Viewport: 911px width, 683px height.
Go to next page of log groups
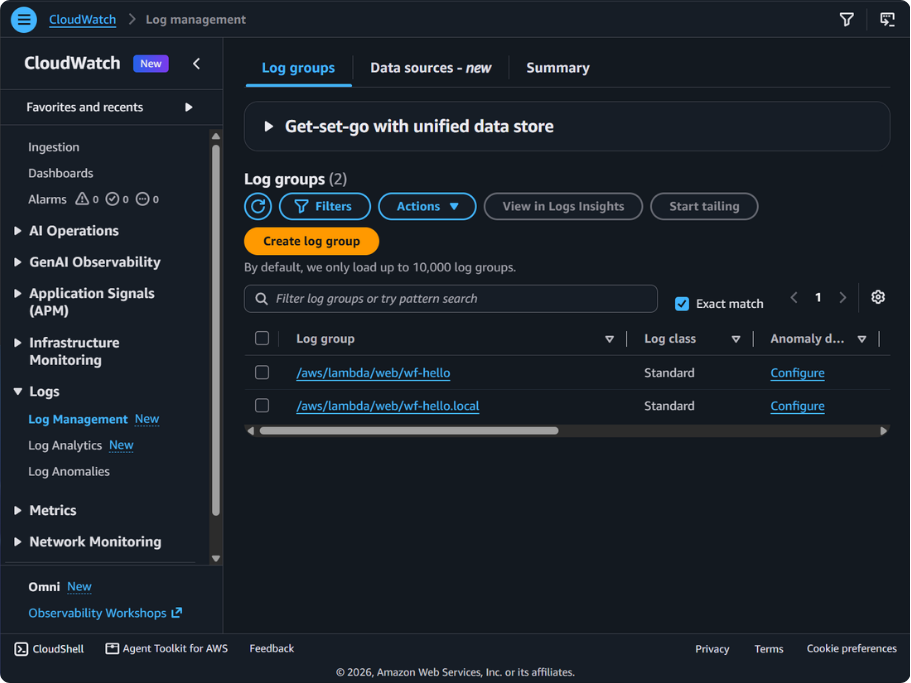(842, 297)
